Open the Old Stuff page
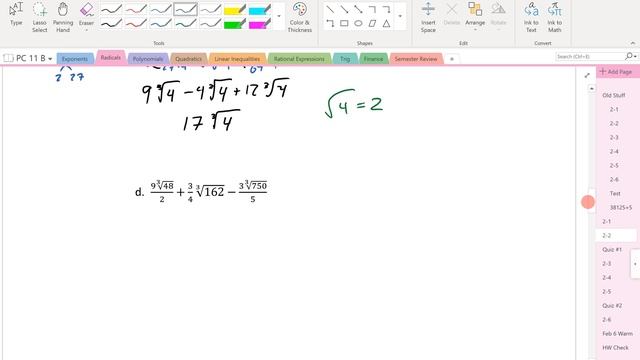Viewport: 640px width, 360px height. click(613, 95)
